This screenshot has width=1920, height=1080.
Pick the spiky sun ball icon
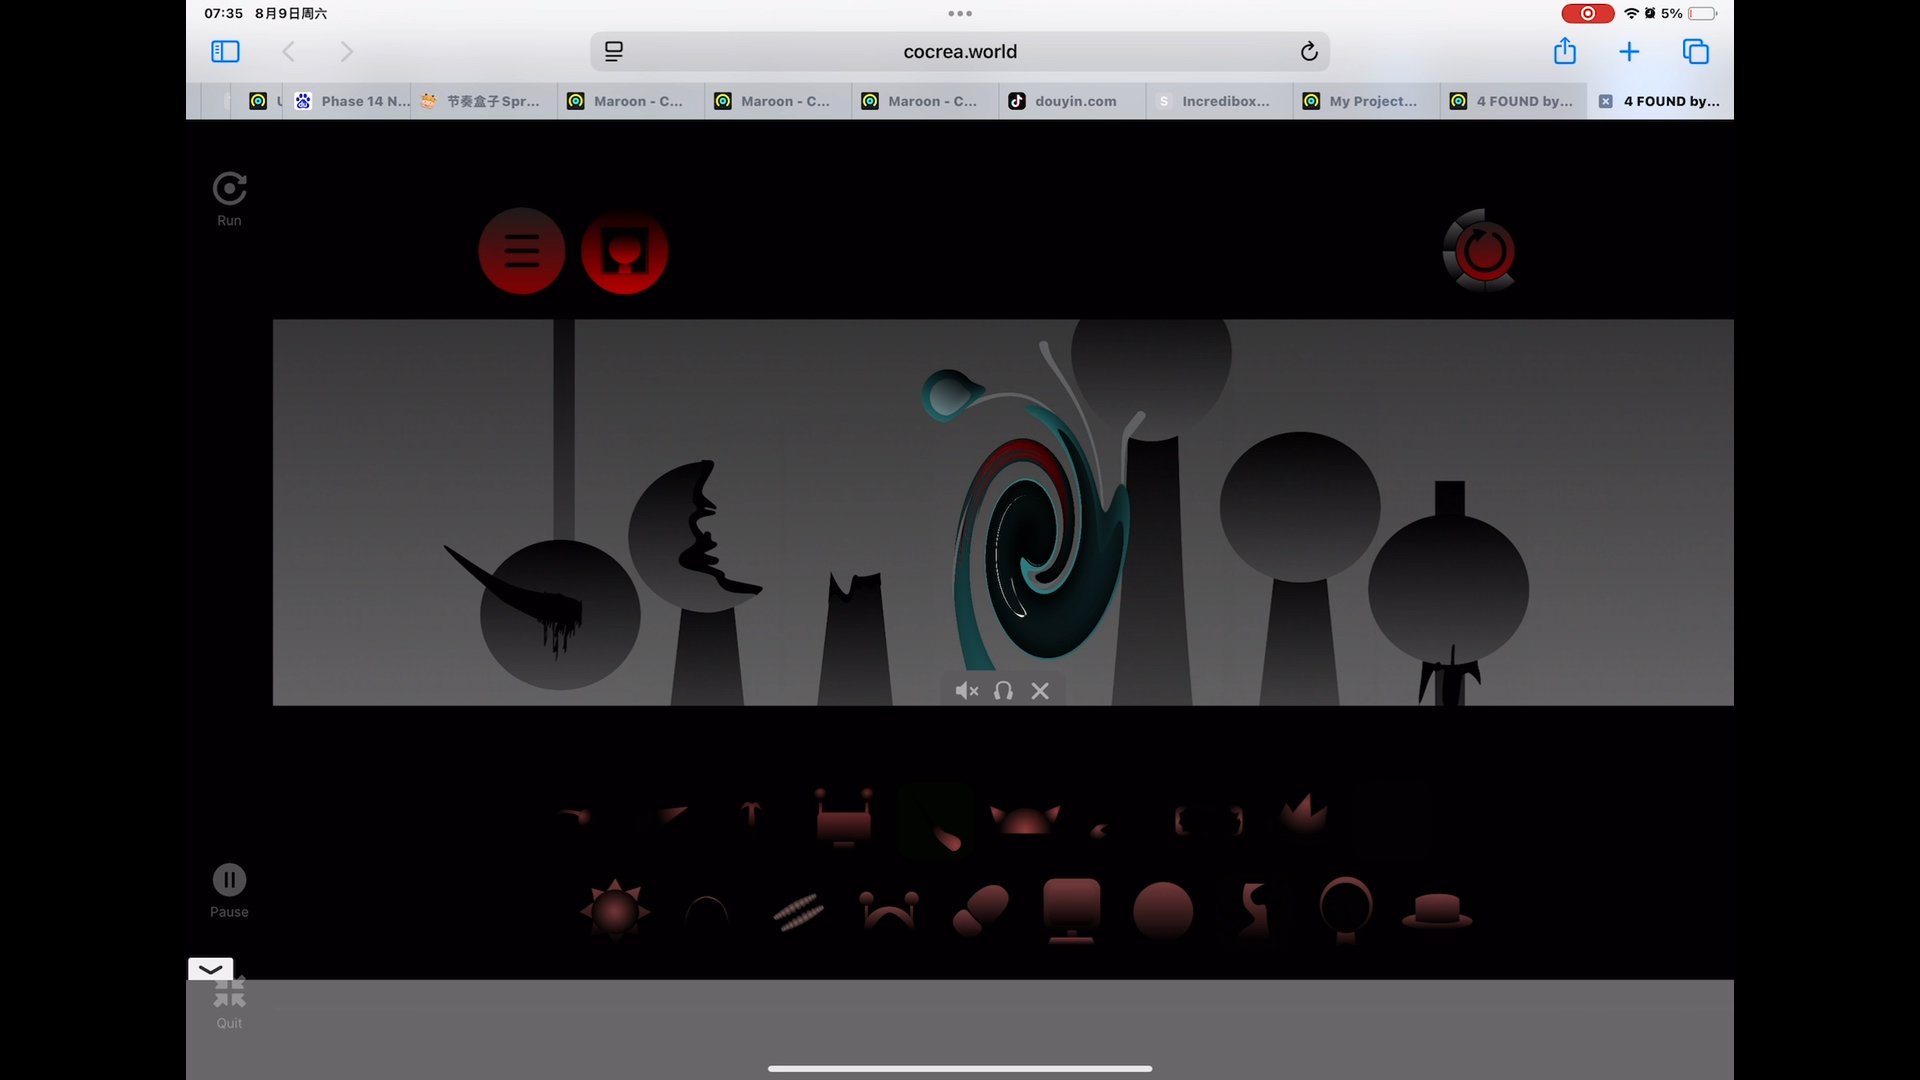pos(615,911)
